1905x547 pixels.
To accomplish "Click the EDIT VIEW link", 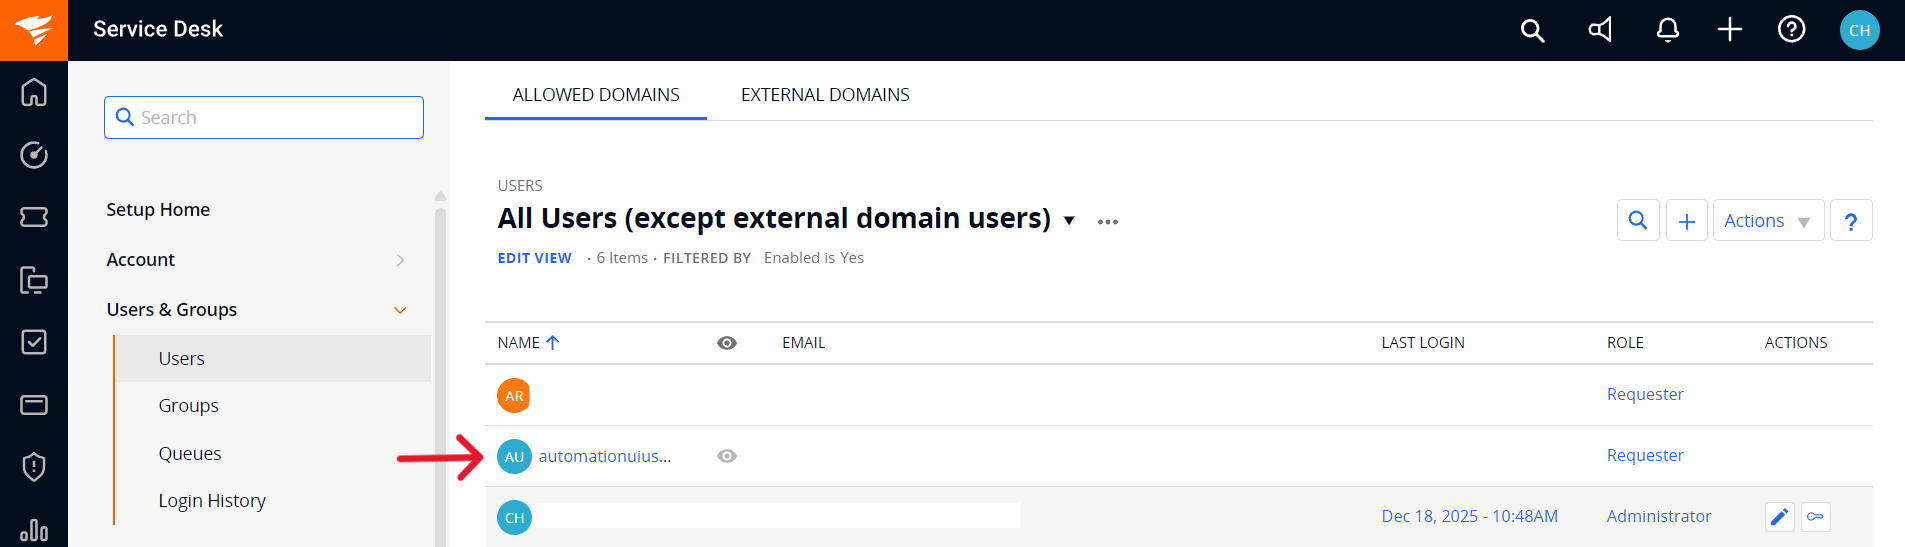I will tap(534, 258).
